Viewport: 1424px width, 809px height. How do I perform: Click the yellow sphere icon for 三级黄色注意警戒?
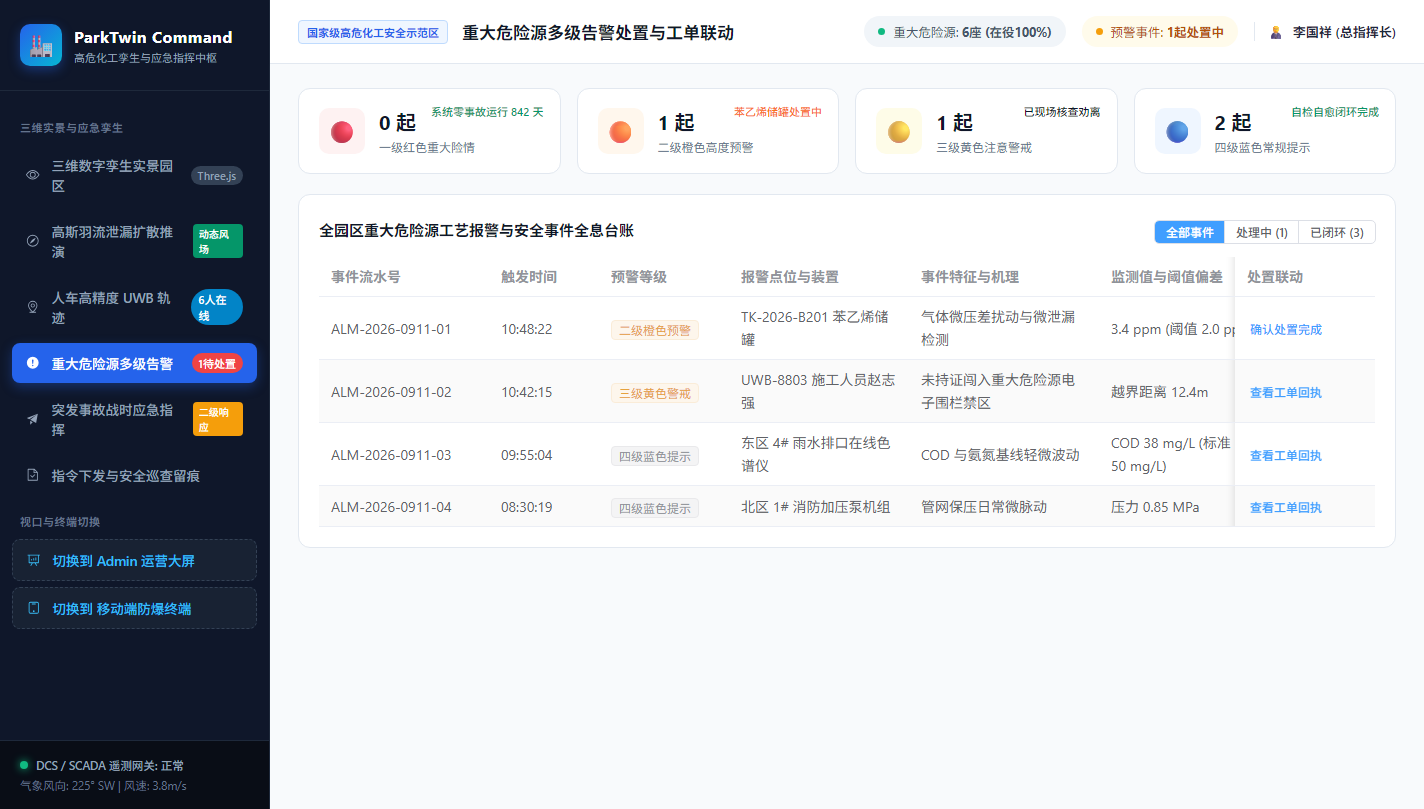point(899,131)
